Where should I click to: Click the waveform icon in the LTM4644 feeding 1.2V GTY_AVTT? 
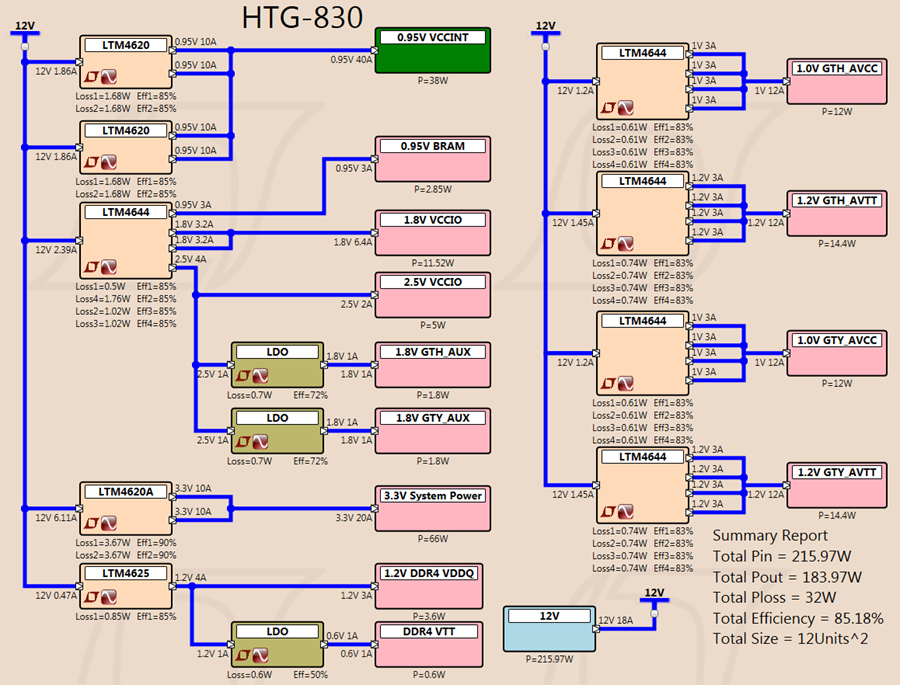[625, 512]
